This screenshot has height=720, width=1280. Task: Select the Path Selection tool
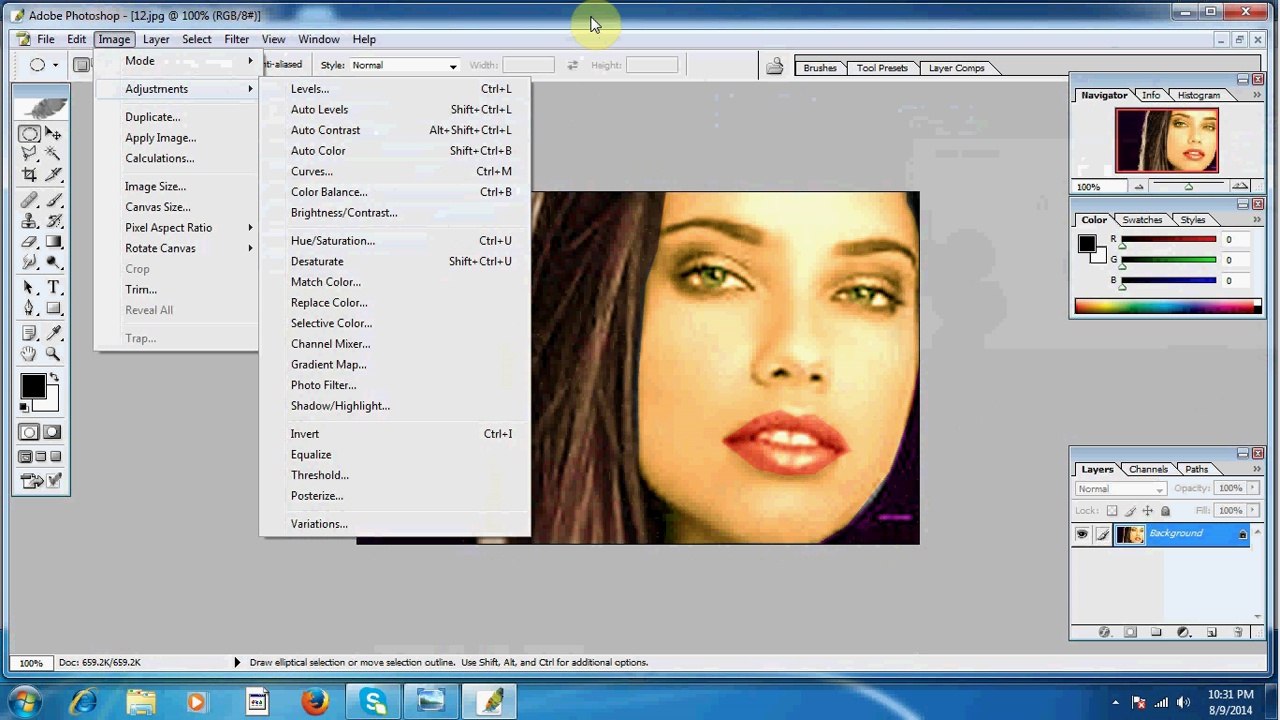29,288
